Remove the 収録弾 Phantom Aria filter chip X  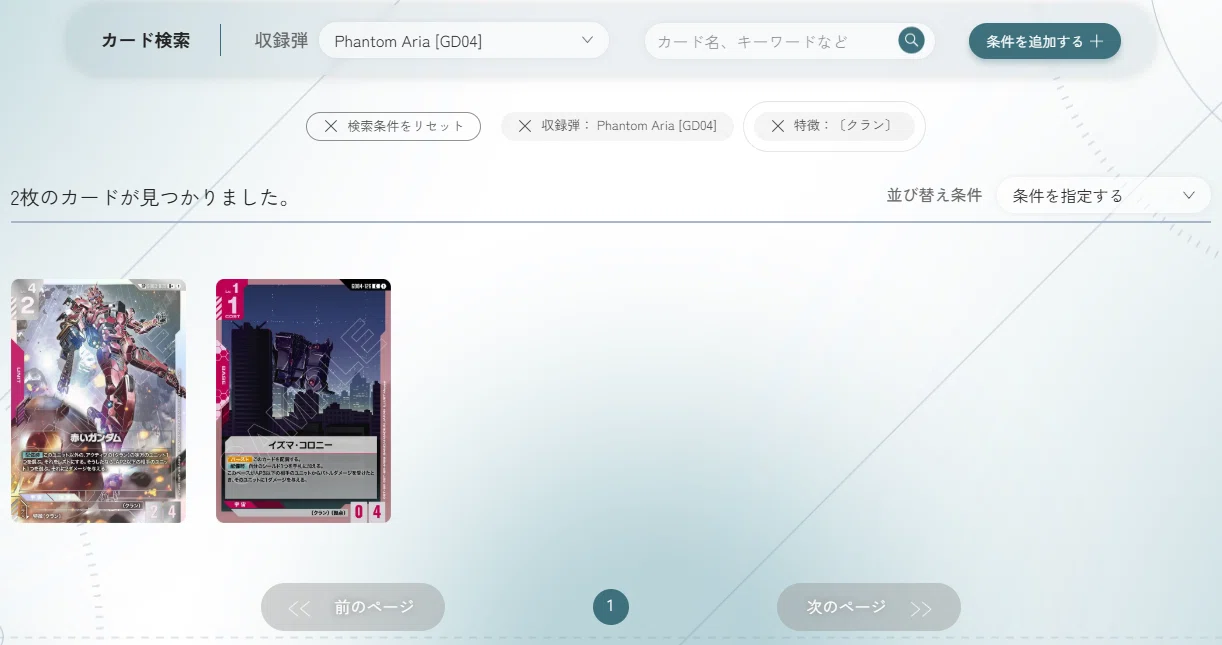coord(524,126)
